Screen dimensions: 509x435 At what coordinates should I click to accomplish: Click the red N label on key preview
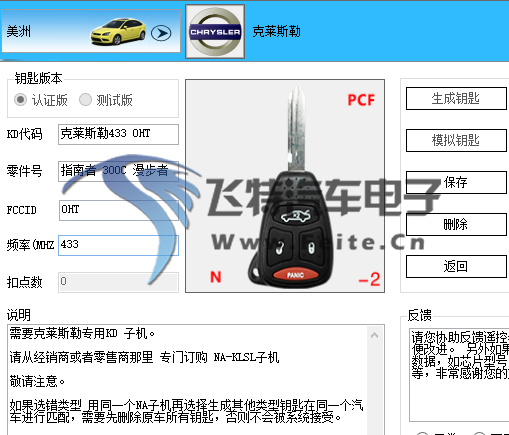(216, 277)
